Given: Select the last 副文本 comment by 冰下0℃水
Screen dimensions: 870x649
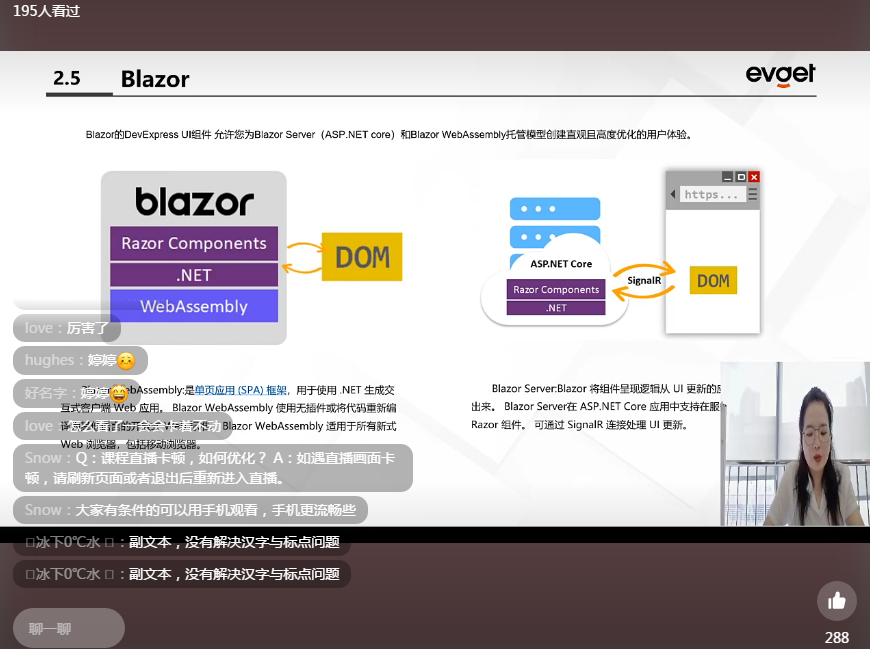Looking at the screenshot, I should [x=182, y=574].
